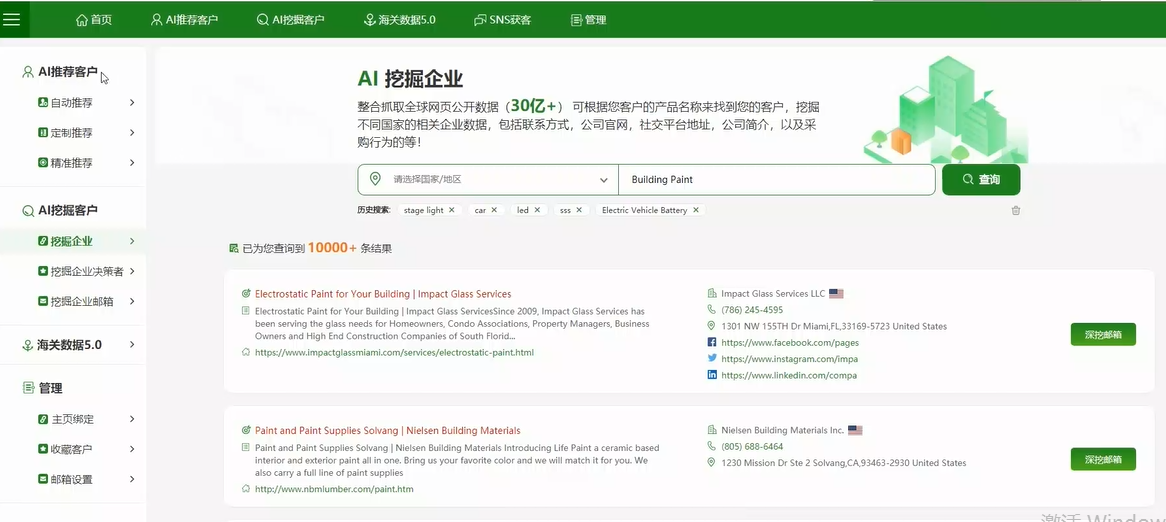Click Twitter icon beside Instagram link
The image size is (1166, 522).
[x=712, y=358]
